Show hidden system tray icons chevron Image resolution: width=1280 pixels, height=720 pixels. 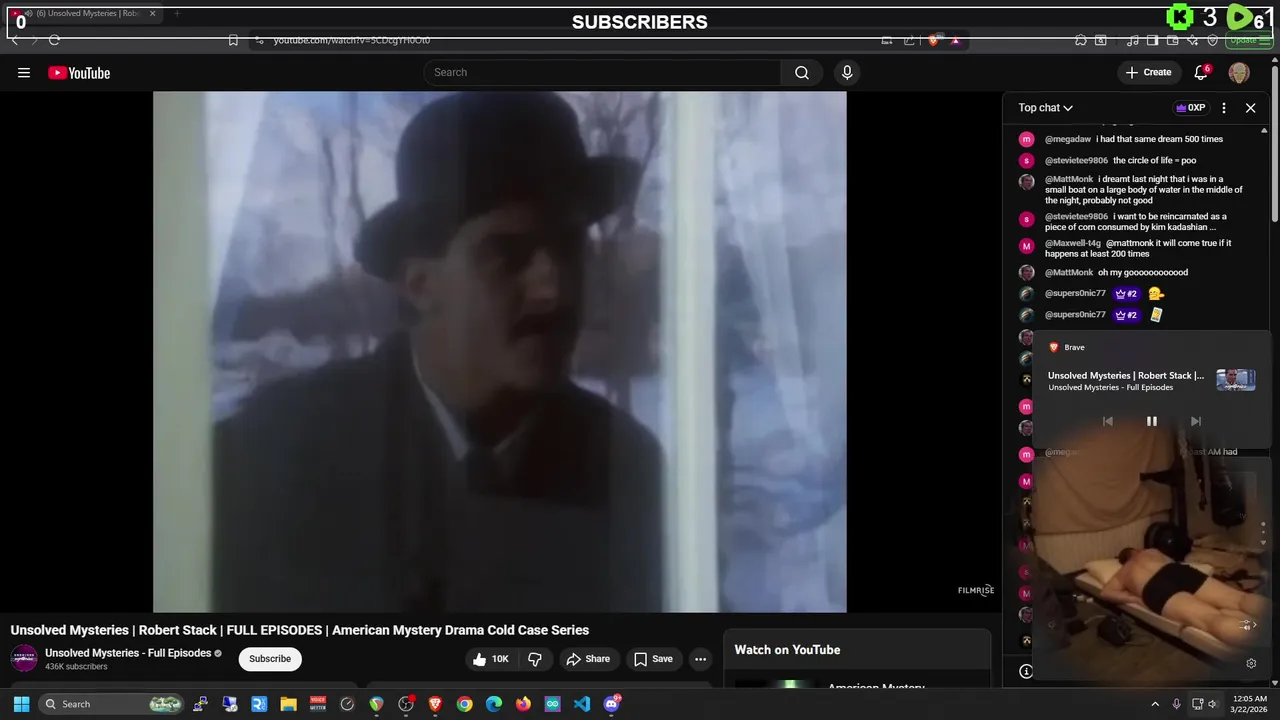pos(1155,704)
